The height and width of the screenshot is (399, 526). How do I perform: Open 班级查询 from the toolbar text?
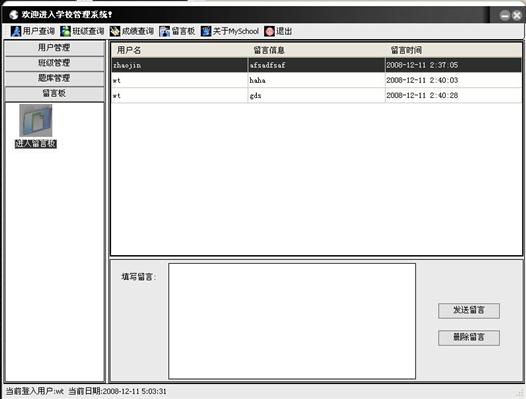click(88, 31)
